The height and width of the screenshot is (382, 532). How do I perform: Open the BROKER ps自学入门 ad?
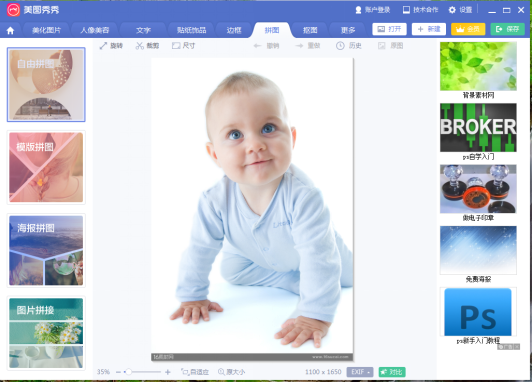point(478,128)
